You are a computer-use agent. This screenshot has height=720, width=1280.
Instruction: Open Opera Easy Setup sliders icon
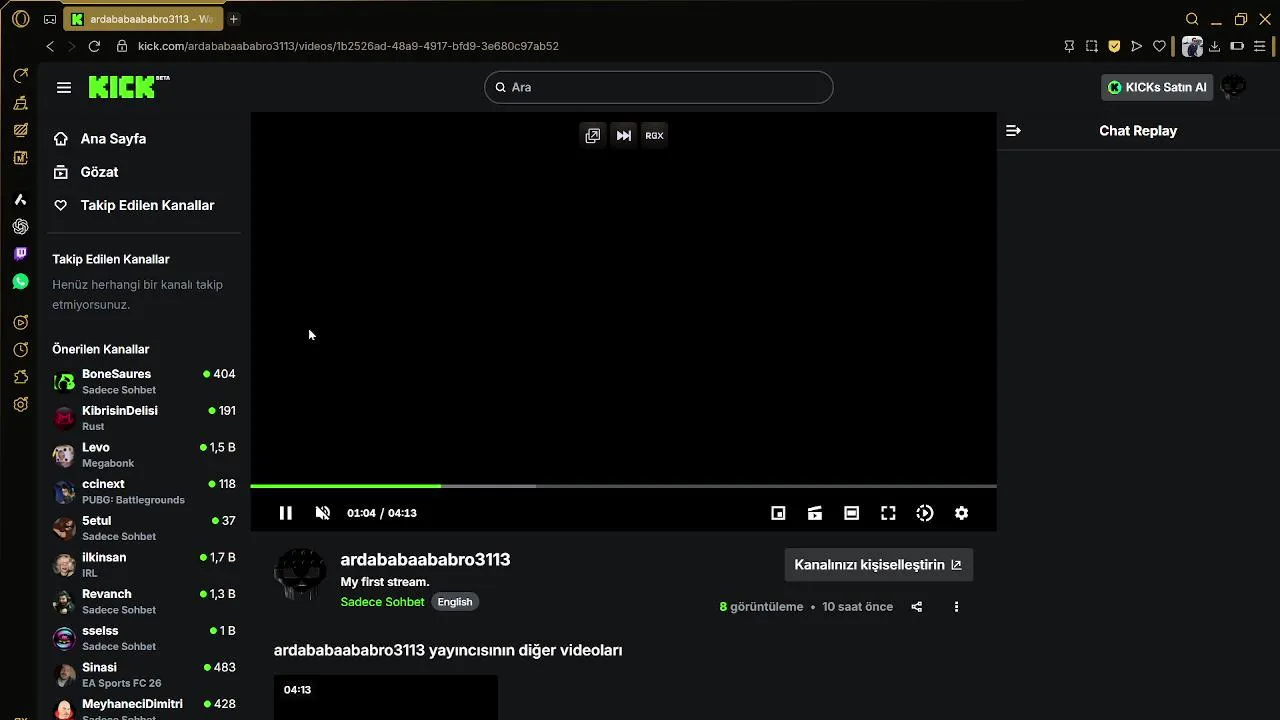[1260, 46]
